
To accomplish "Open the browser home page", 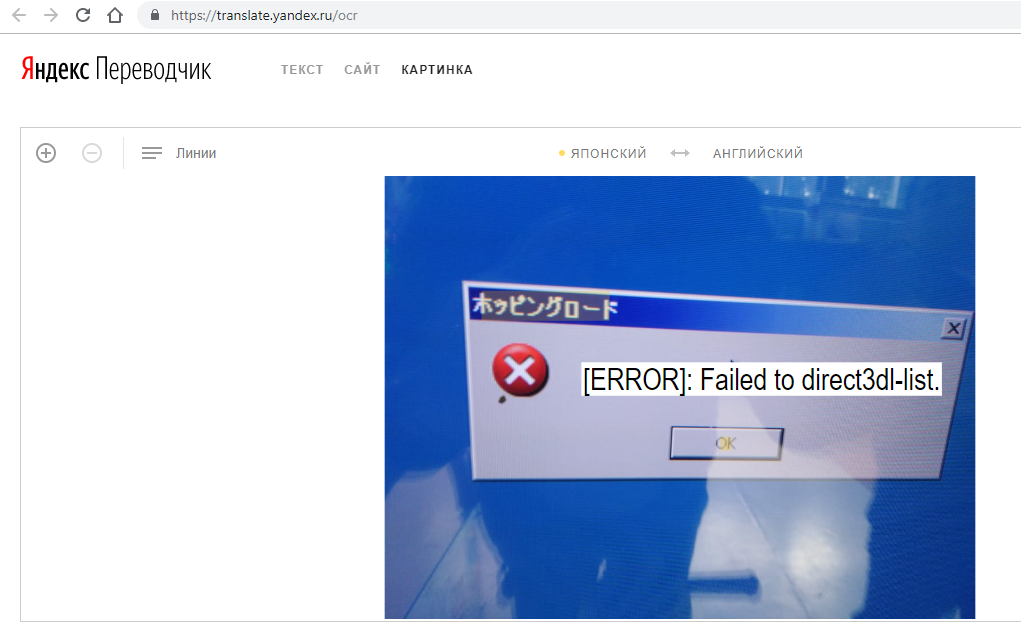I will [x=115, y=15].
